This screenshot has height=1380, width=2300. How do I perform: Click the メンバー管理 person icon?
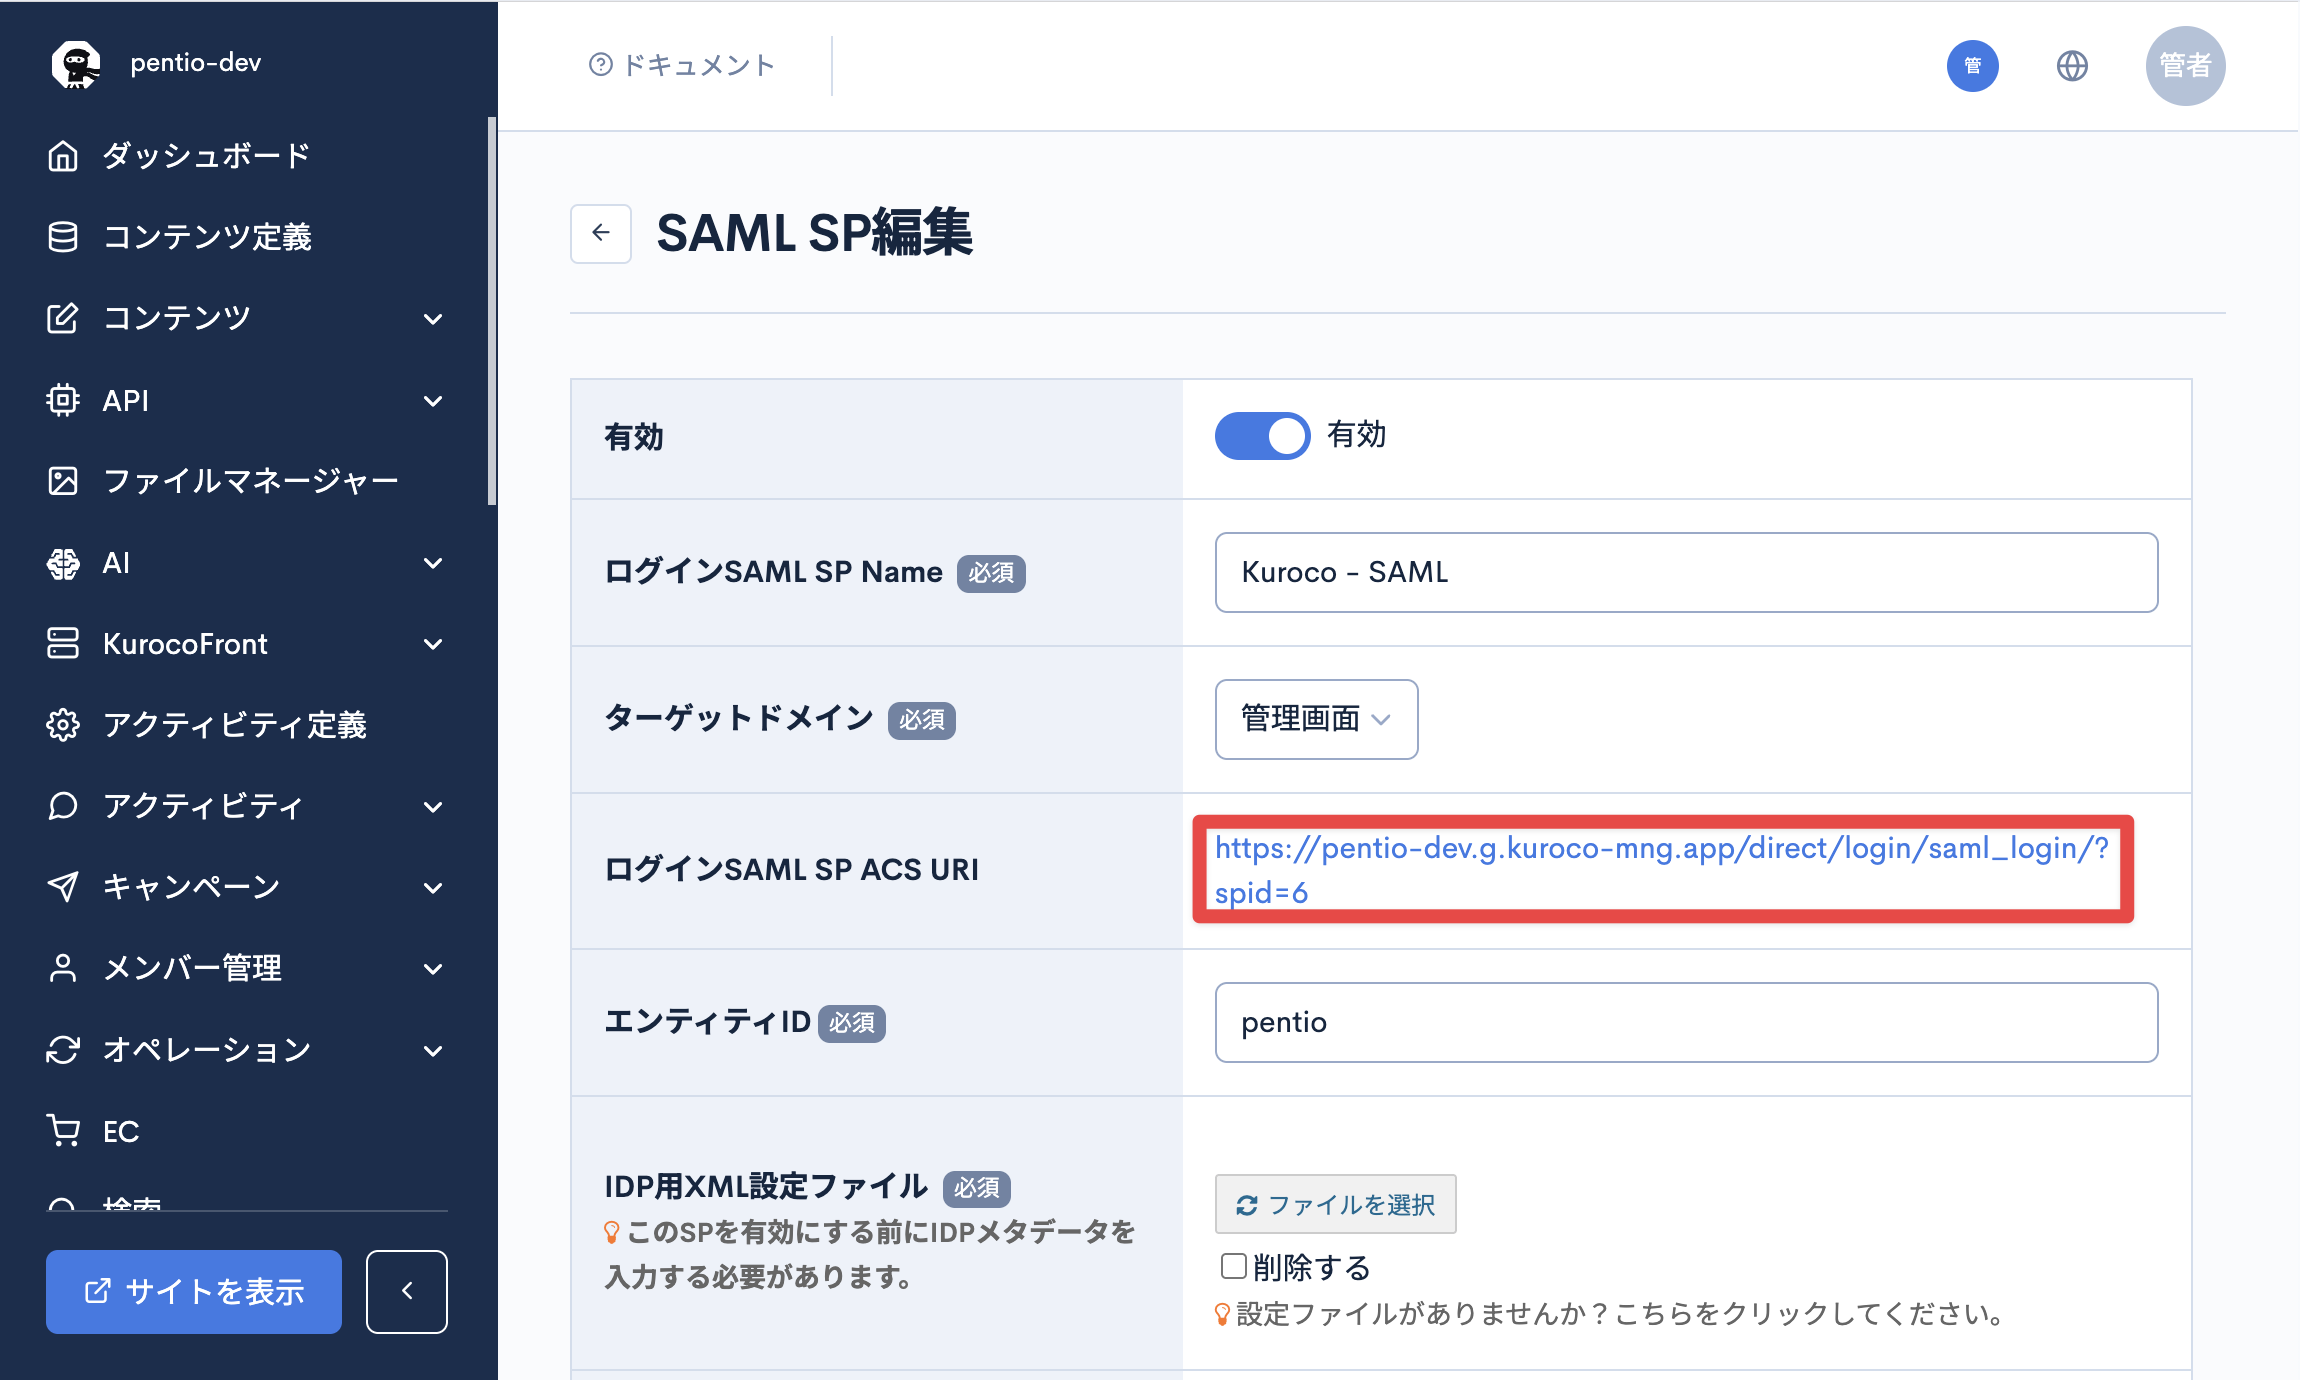point(63,968)
